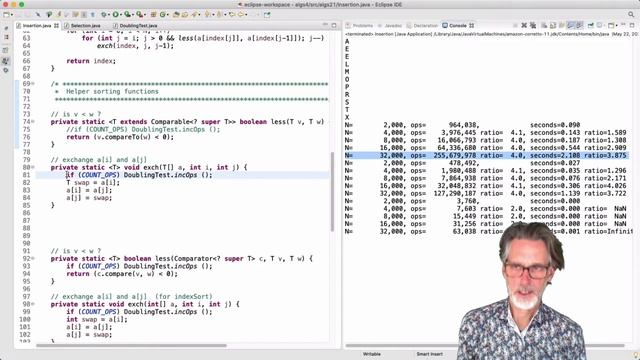Click the Writable status bar entry
The image size is (640, 360).
tap(371, 354)
